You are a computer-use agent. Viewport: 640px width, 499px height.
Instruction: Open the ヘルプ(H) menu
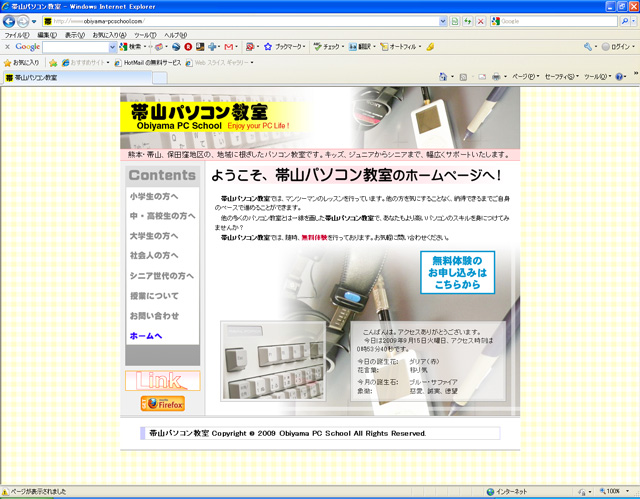coord(176,35)
